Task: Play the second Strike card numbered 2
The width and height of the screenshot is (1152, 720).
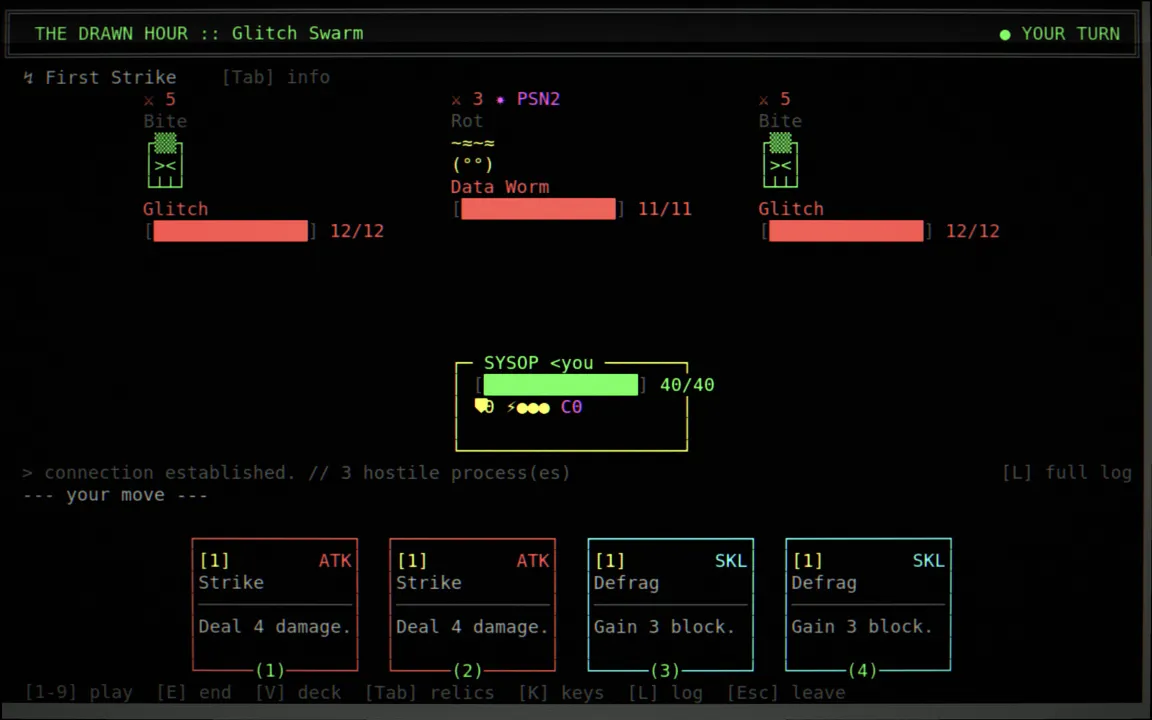Action: pos(472,605)
